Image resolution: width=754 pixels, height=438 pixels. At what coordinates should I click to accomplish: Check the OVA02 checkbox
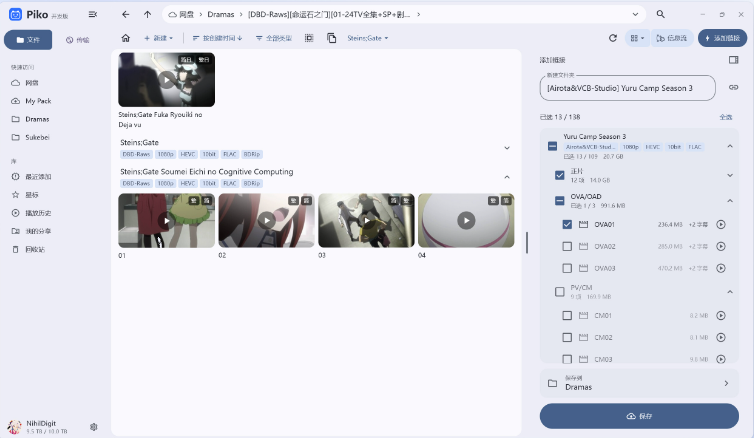click(567, 246)
